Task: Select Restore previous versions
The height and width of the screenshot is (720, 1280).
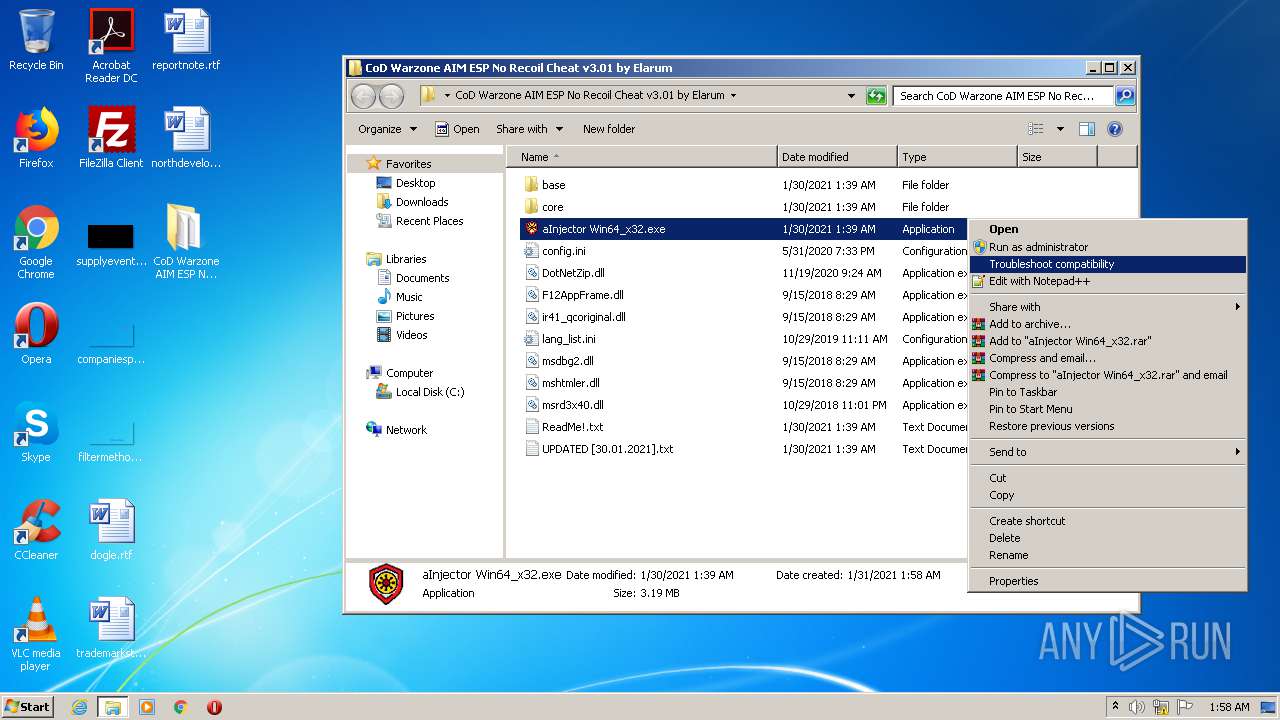Action: pyautogui.click(x=1108, y=426)
